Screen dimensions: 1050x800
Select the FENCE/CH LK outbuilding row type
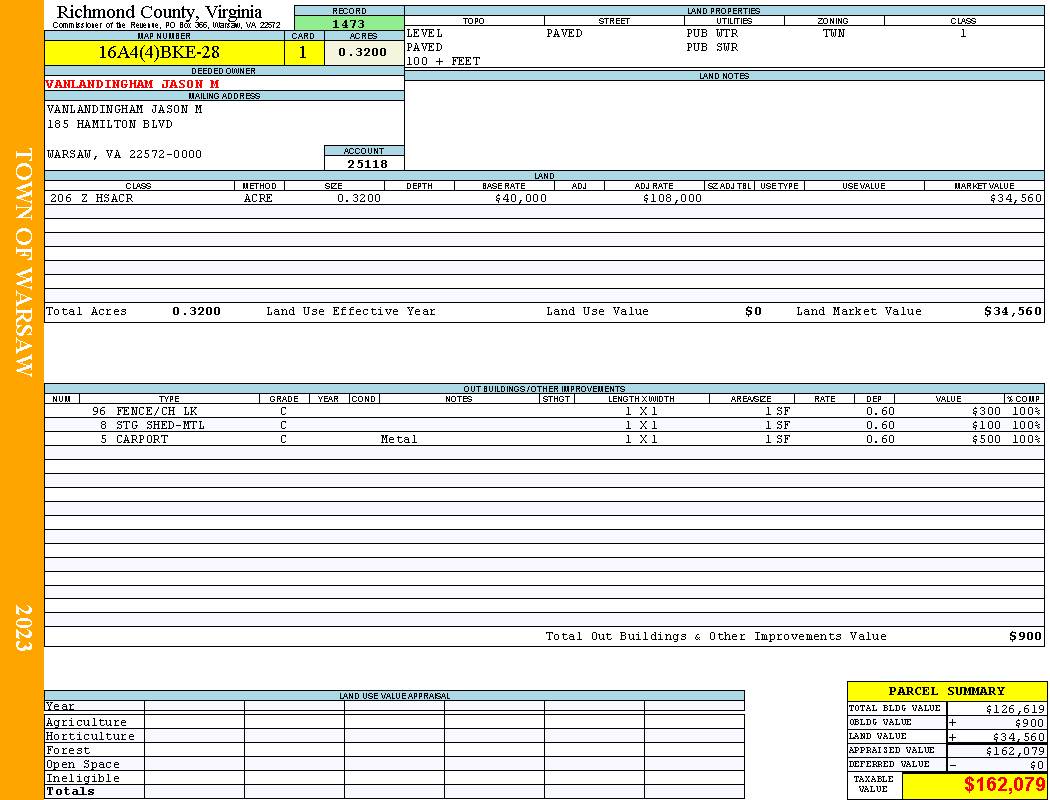pos(157,411)
